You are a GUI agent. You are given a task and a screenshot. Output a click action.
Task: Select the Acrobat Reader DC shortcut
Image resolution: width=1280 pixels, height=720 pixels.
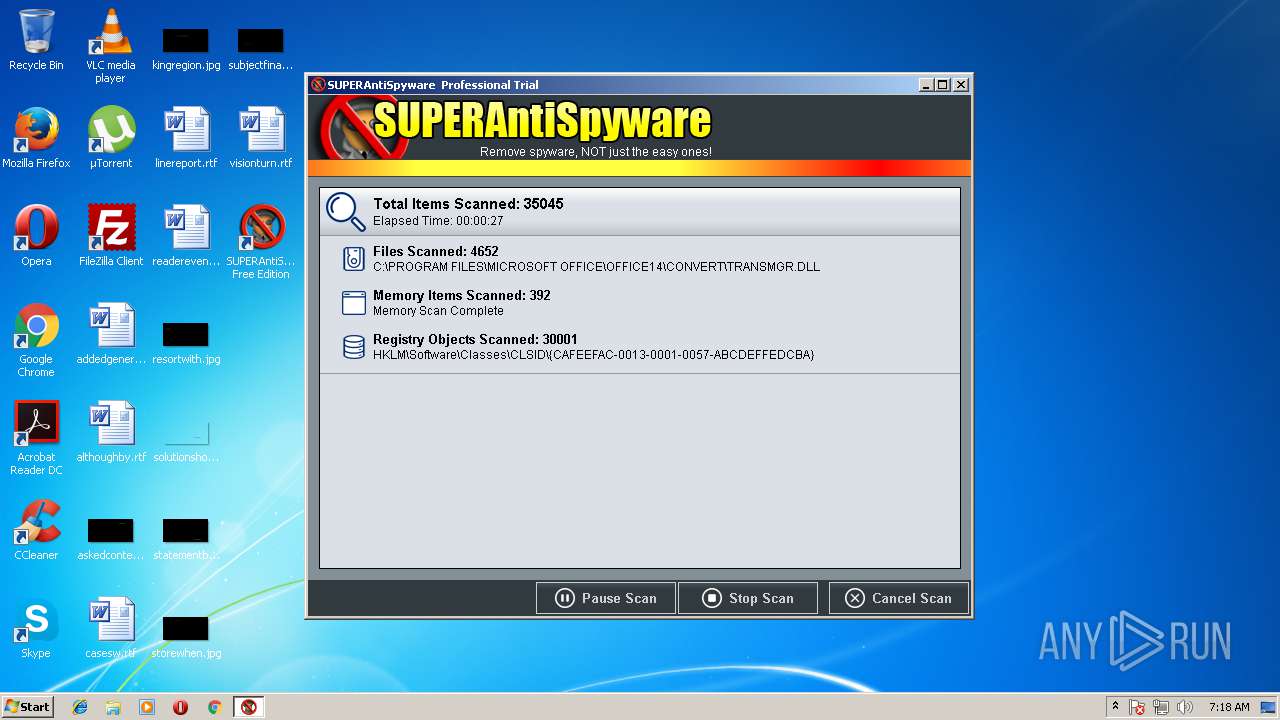pos(36,438)
